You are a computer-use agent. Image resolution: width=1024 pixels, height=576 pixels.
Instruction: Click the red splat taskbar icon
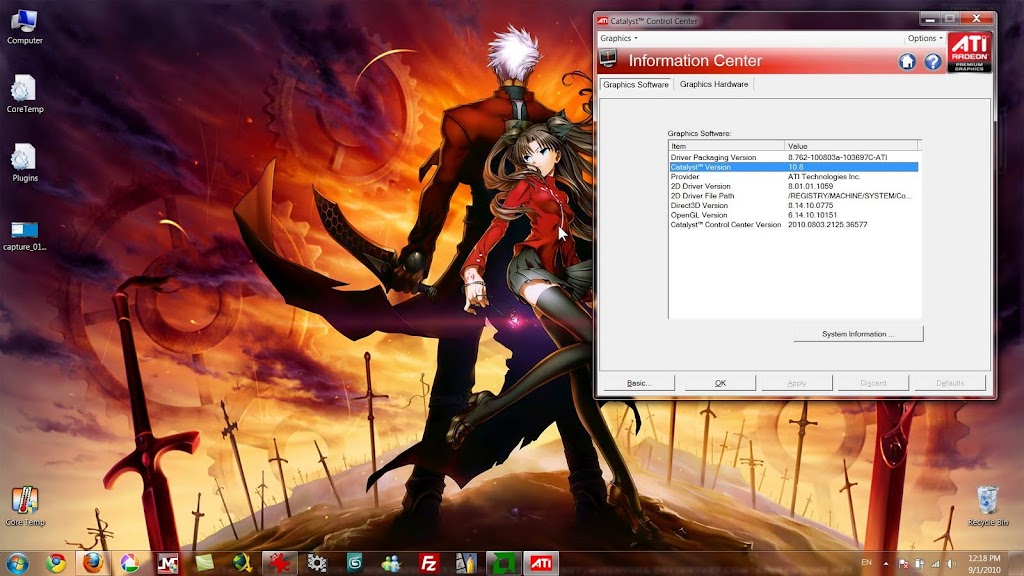tap(280, 563)
